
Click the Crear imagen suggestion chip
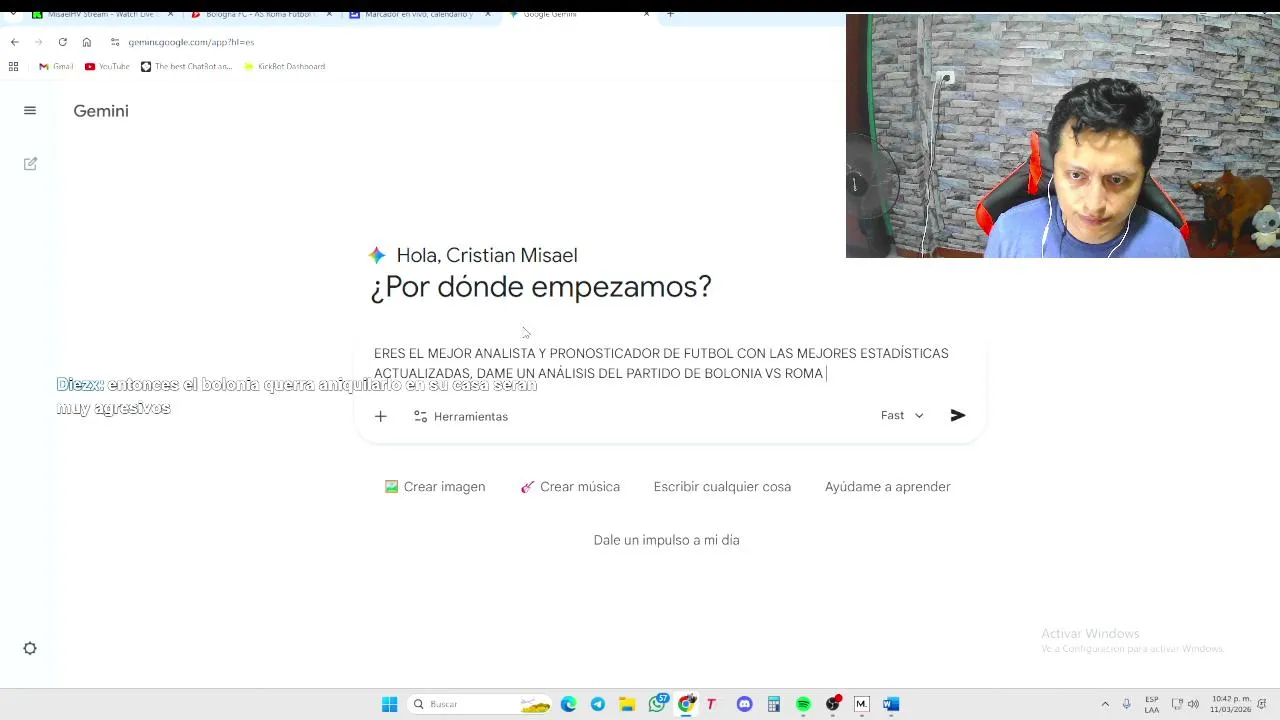point(435,487)
